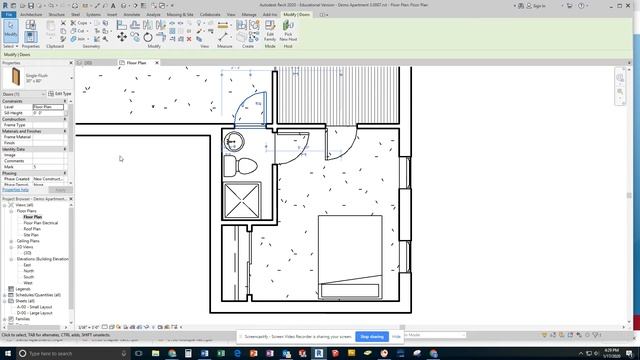Image resolution: width=640 pixels, height=360 pixels.
Task: Open the Doors (1) filter dropdown
Action: click(x=24, y=94)
